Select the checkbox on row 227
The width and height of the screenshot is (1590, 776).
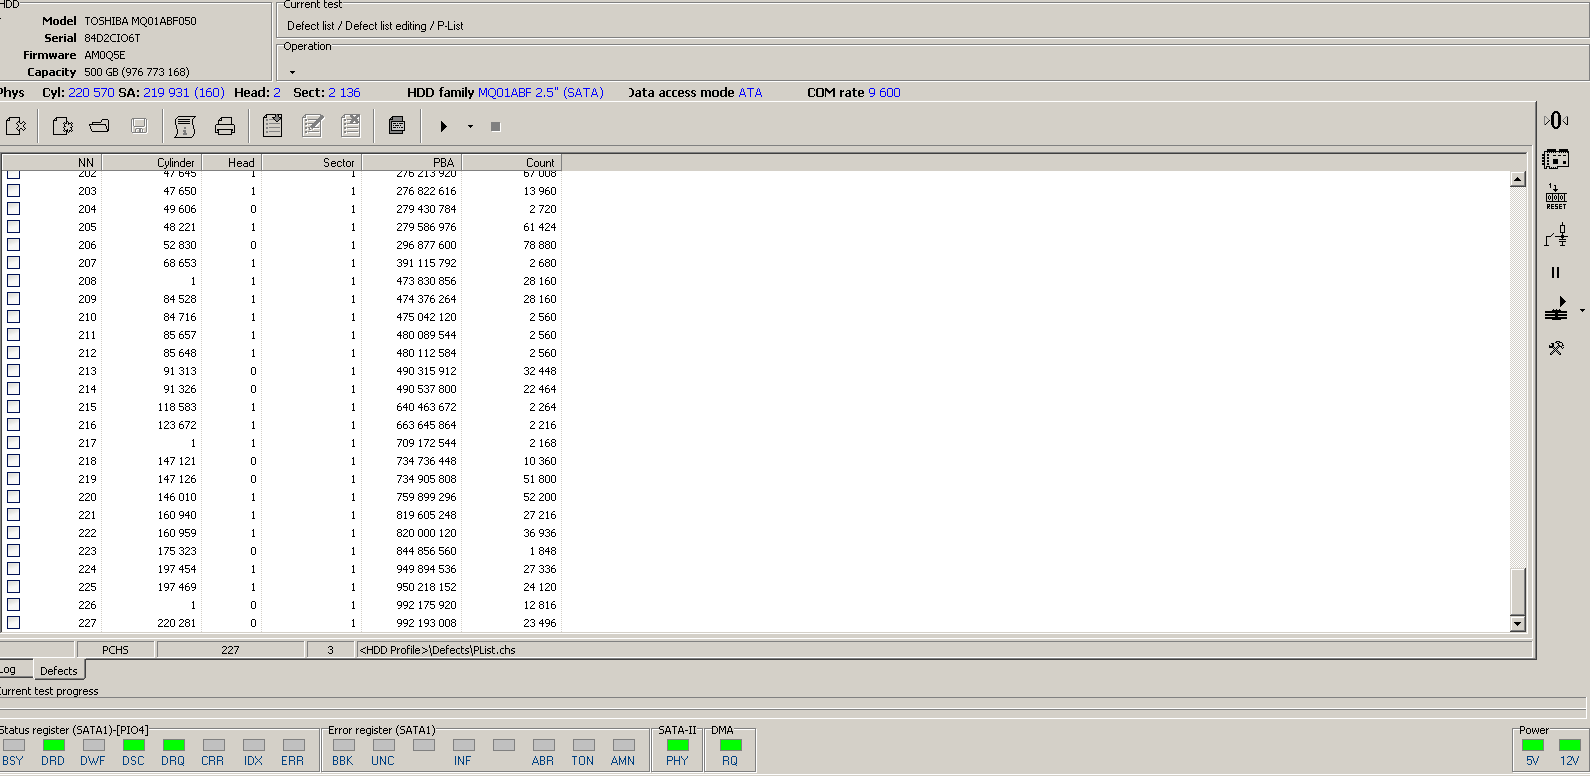click(14, 622)
